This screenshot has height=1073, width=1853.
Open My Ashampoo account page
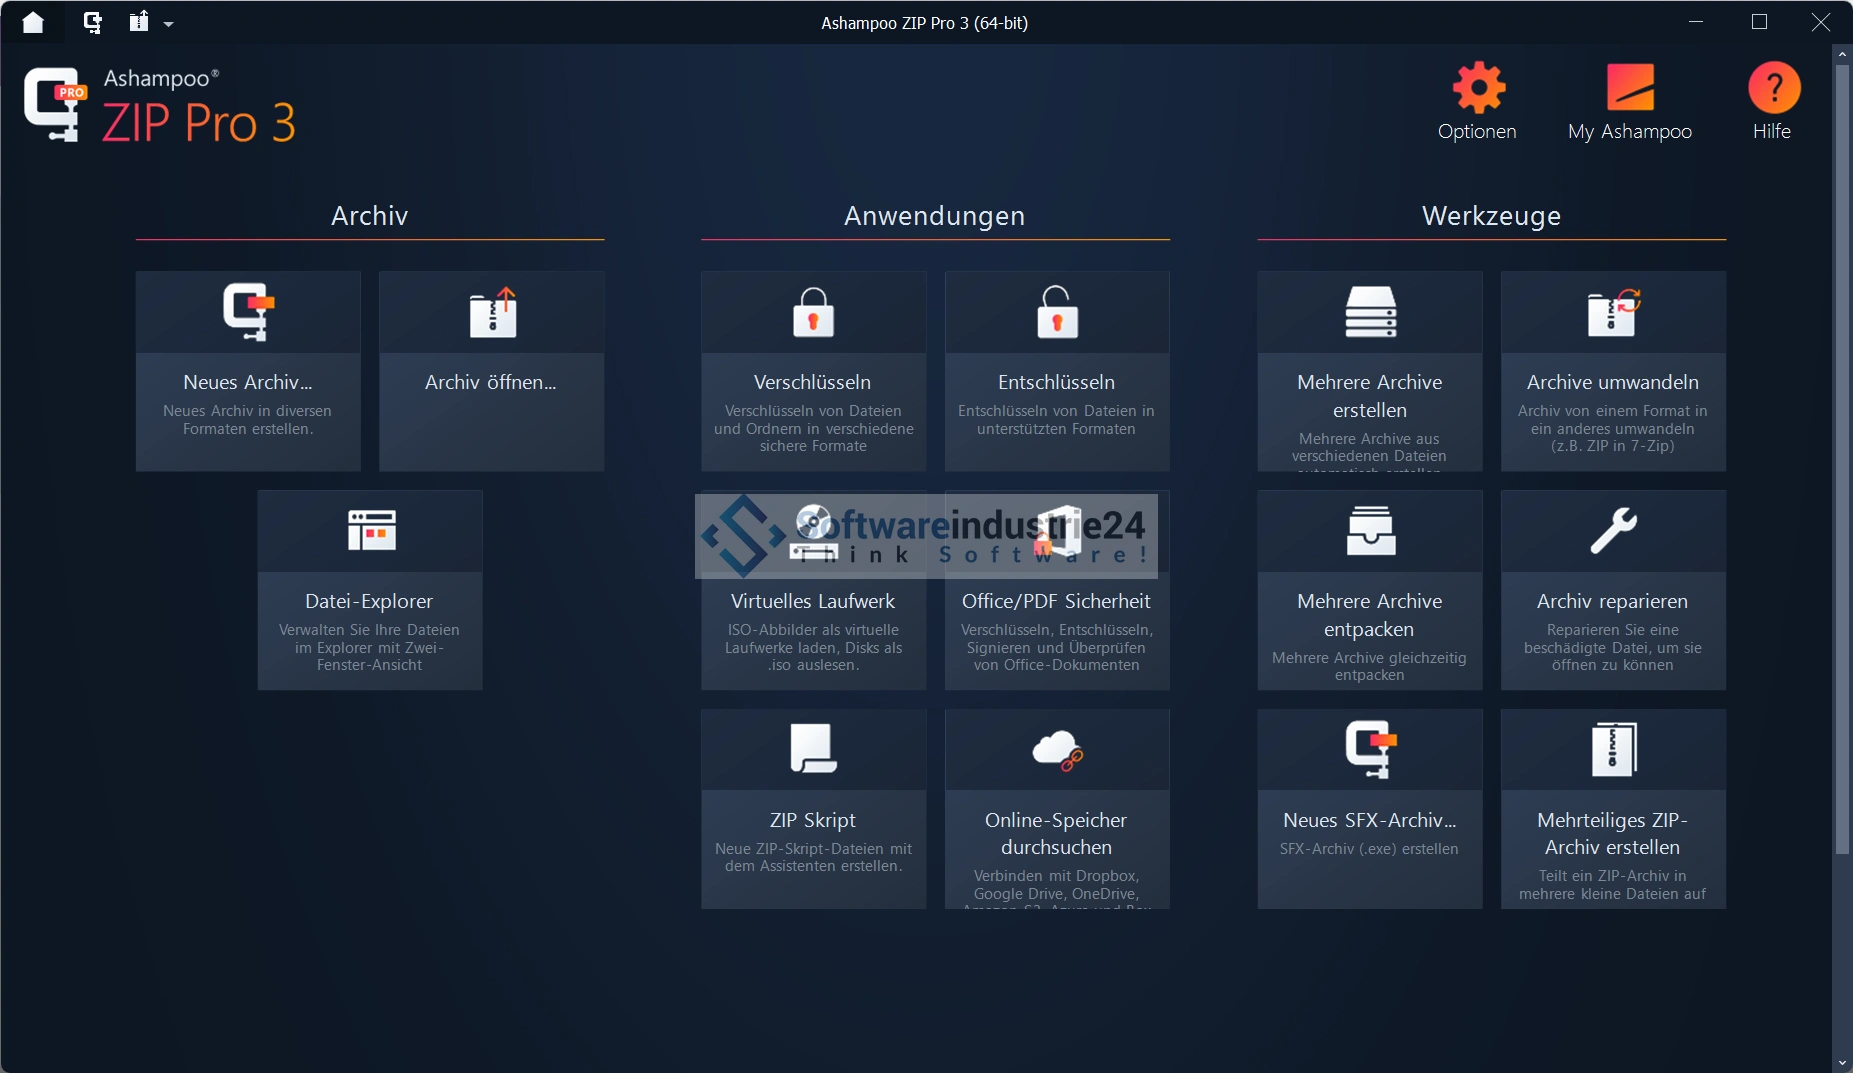pyautogui.click(x=1629, y=102)
